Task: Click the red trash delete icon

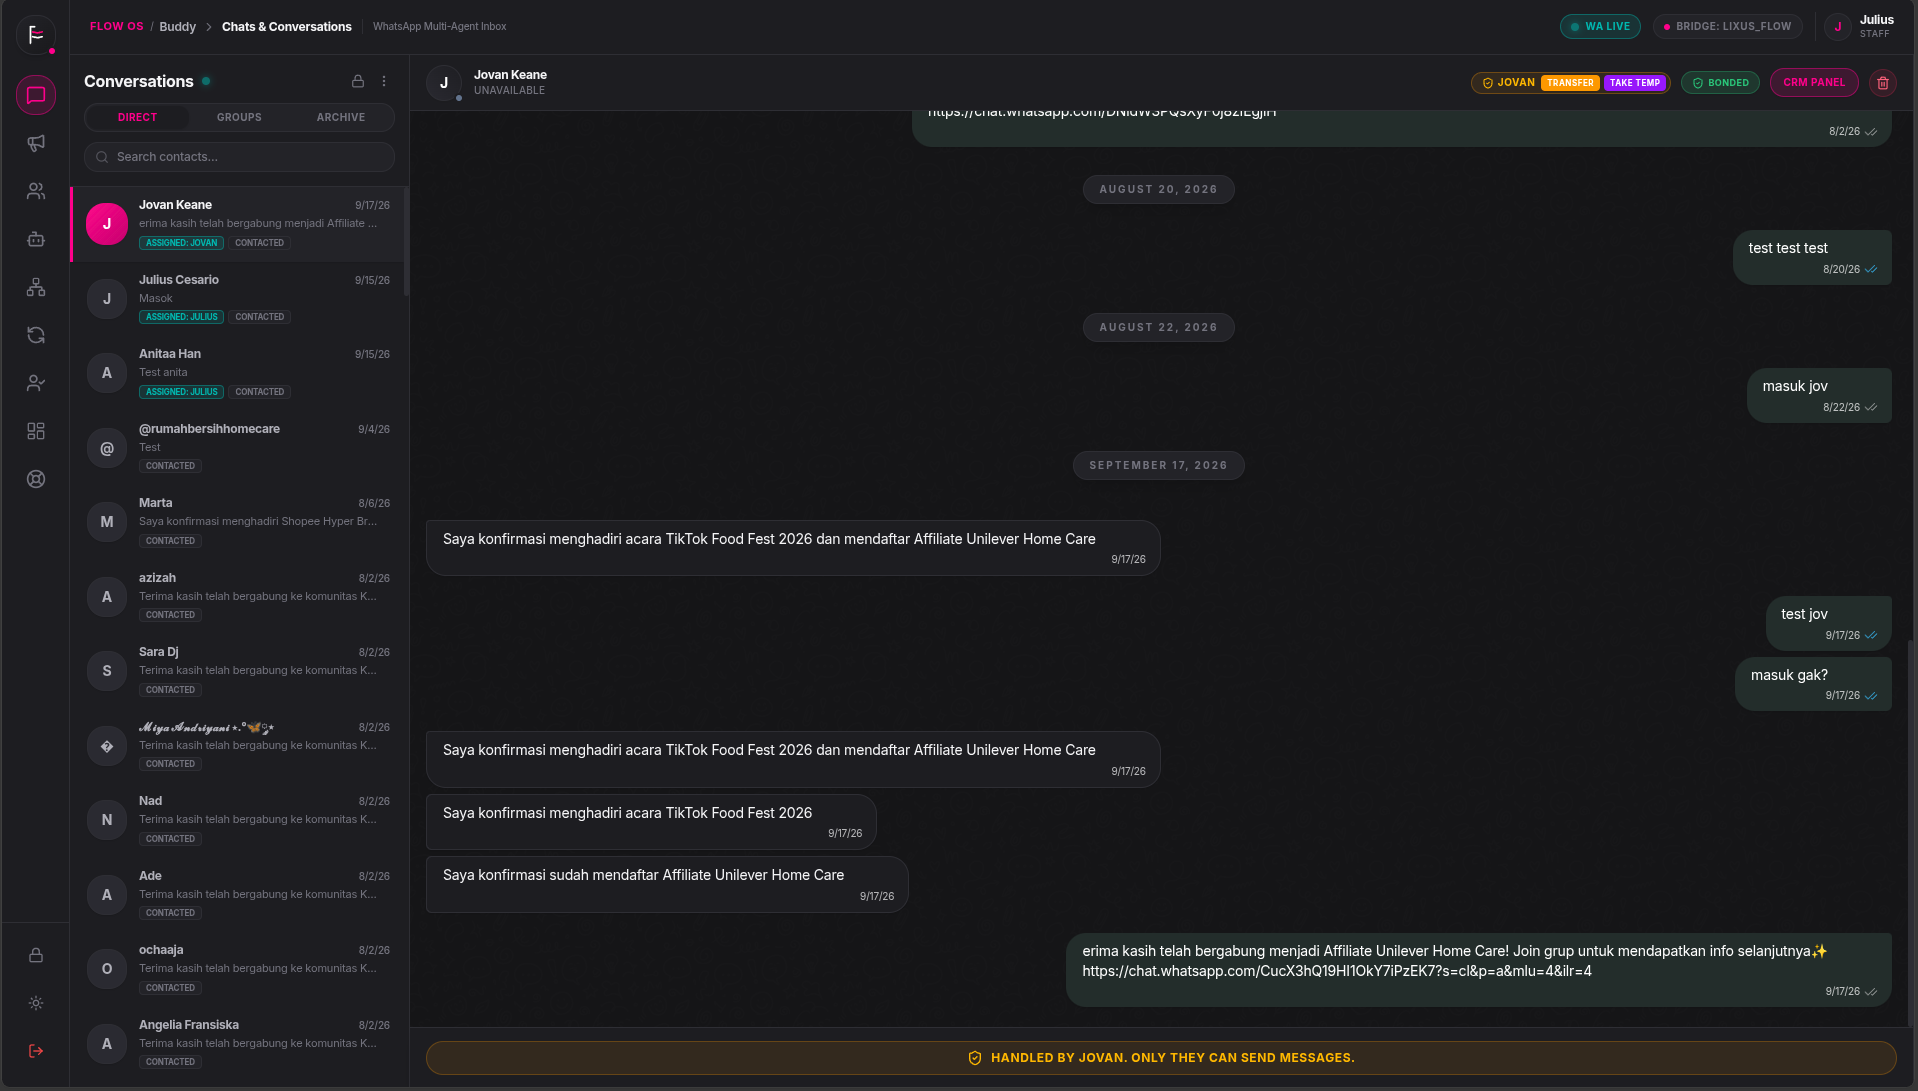Action: (x=1883, y=83)
